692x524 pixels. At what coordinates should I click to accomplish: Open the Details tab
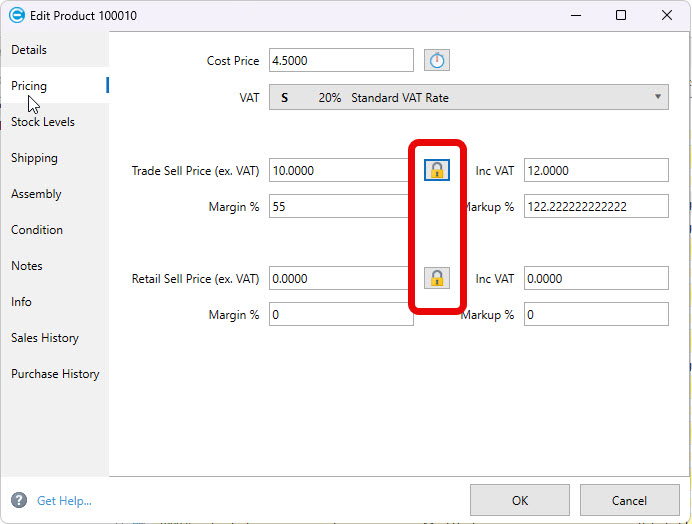point(29,50)
